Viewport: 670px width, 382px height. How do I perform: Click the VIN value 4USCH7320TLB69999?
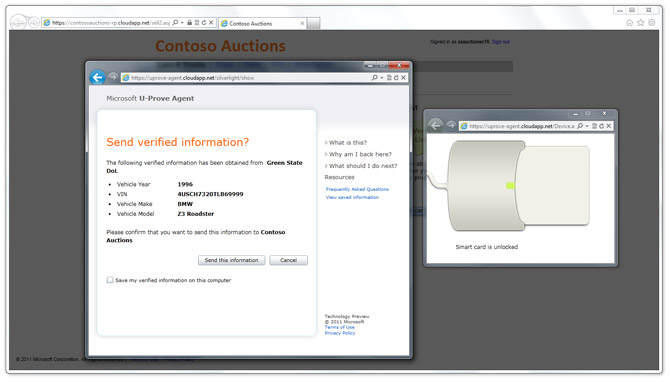(x=210, y=194)
